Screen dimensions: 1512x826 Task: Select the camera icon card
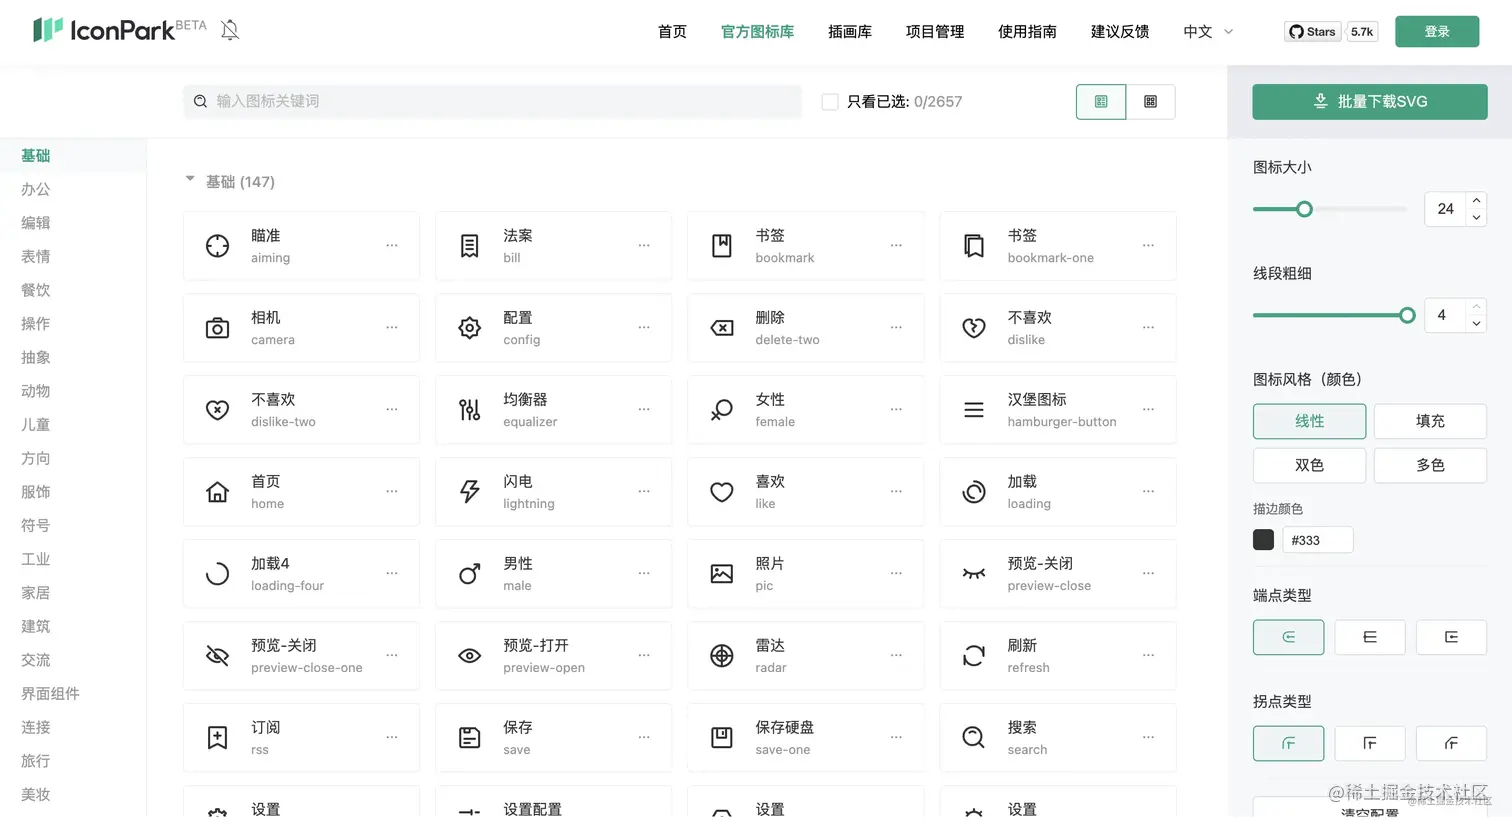(301, 328)
